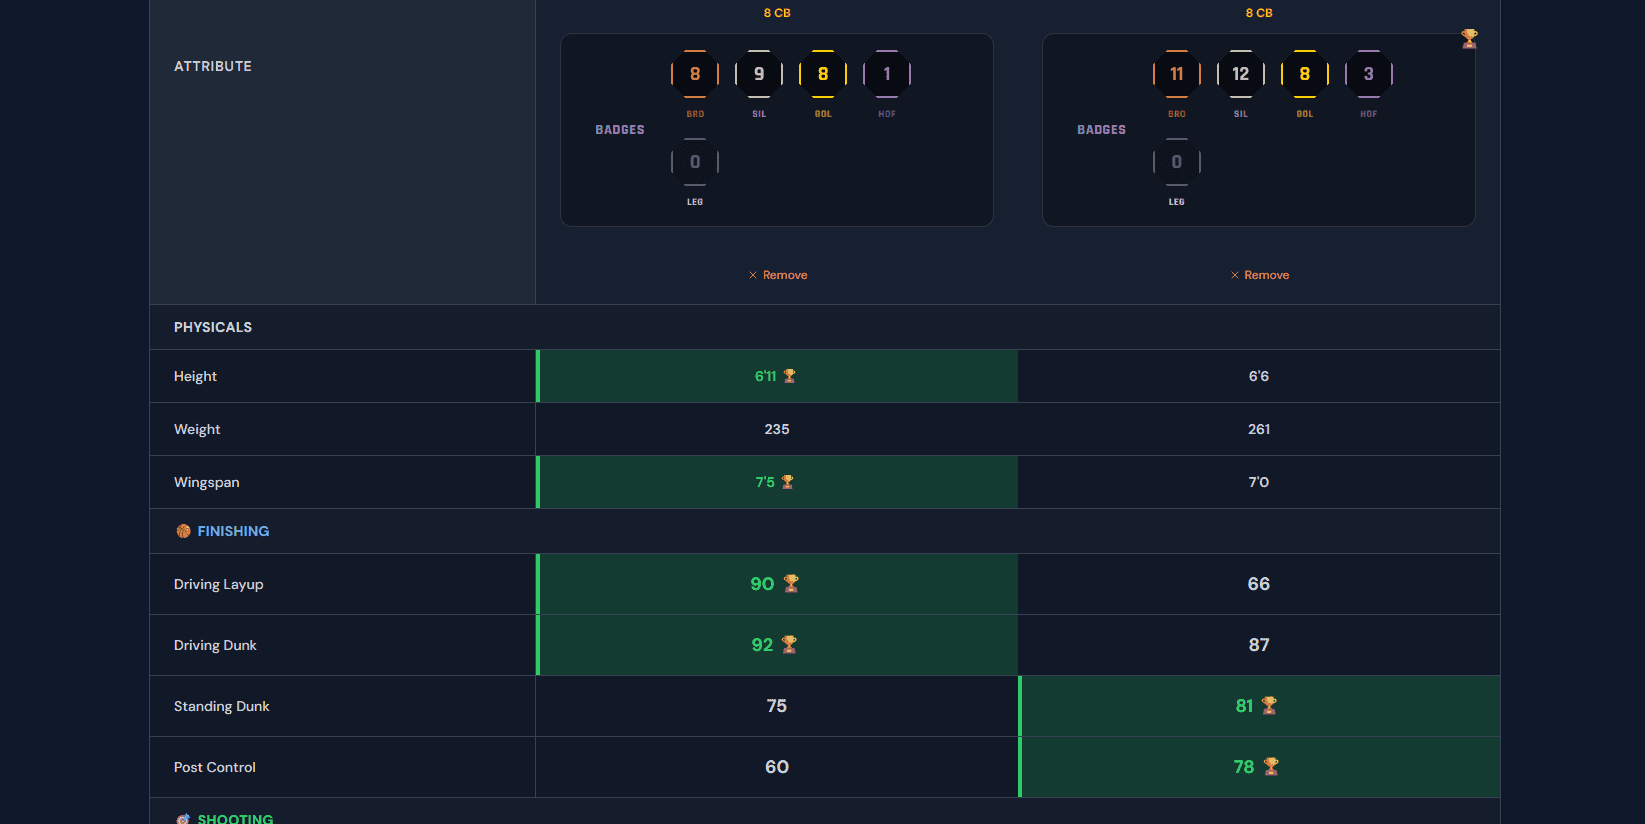Viewport: 1645px width, 824px height.
Task: Collapse the PHYSICALS section header
Action: [213, 327]
